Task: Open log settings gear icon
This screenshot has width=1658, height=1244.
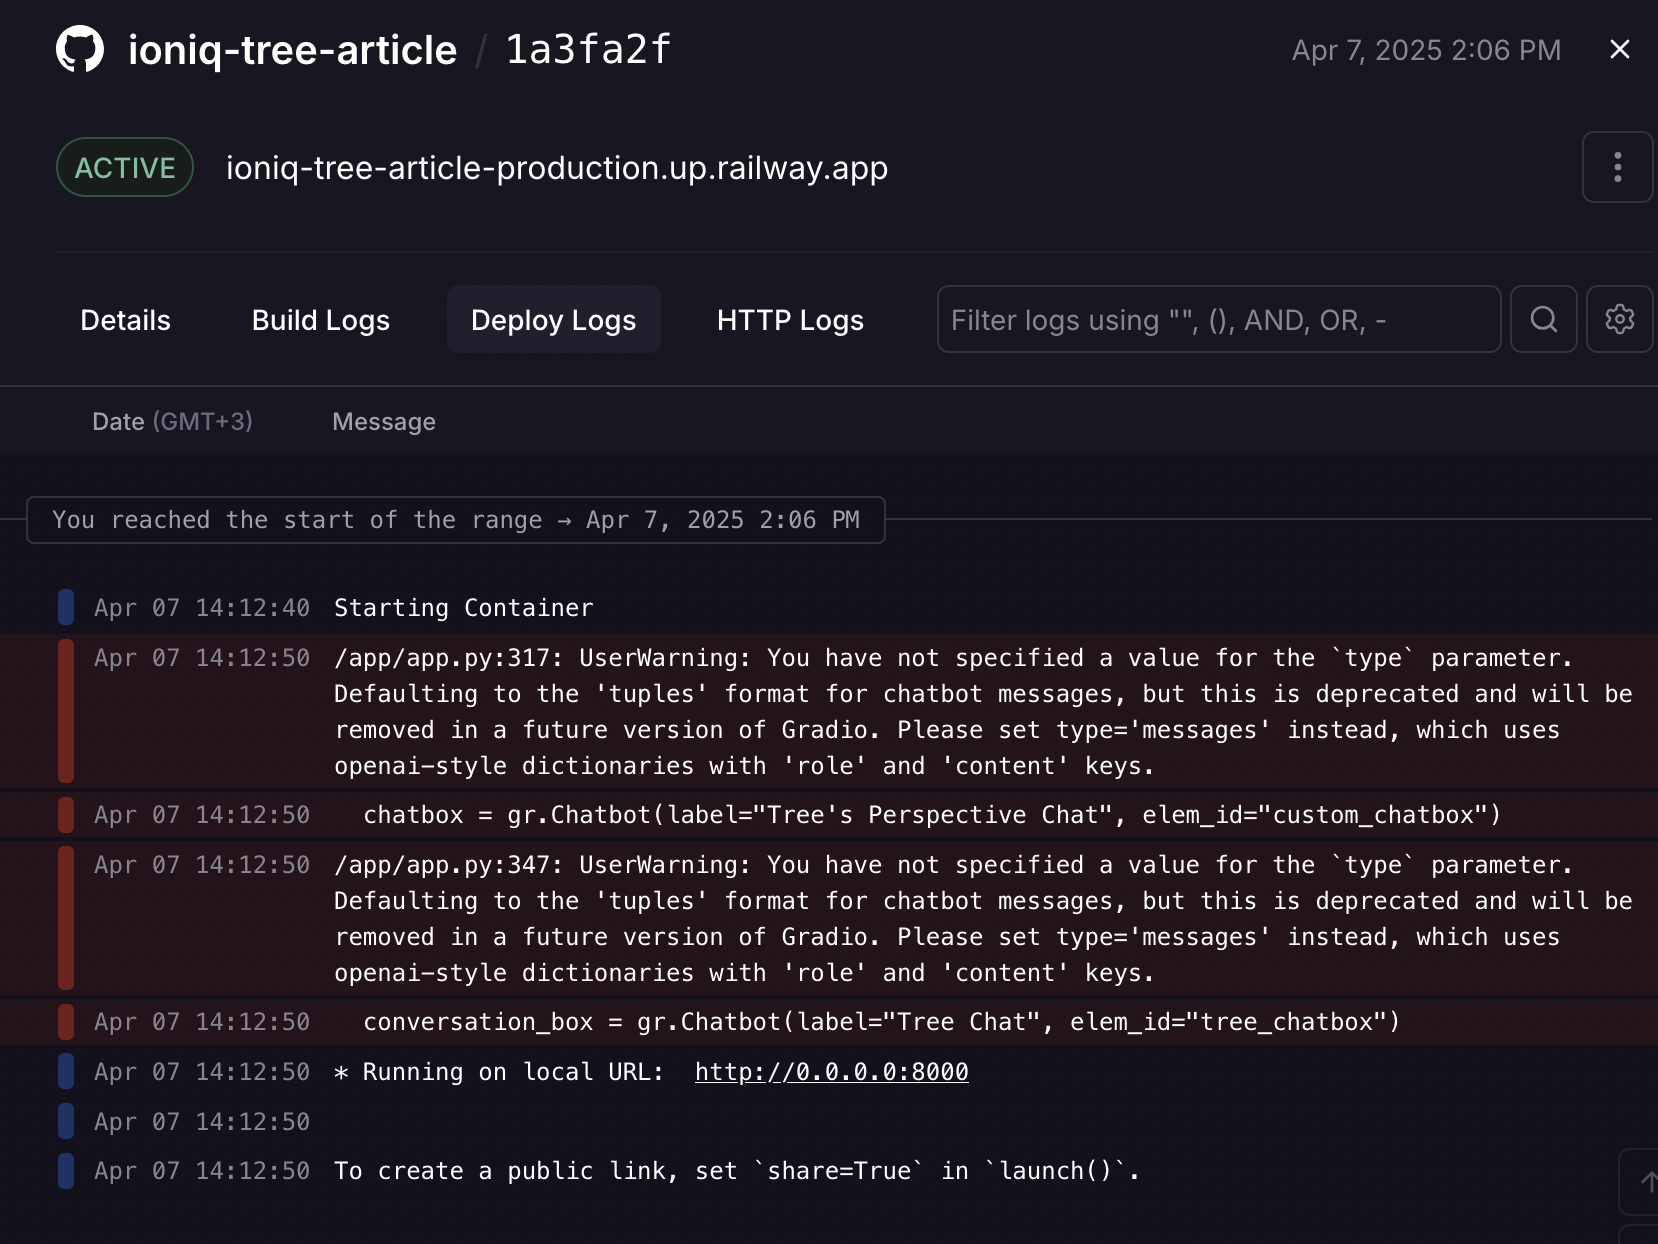Action: click(1619, 319)
